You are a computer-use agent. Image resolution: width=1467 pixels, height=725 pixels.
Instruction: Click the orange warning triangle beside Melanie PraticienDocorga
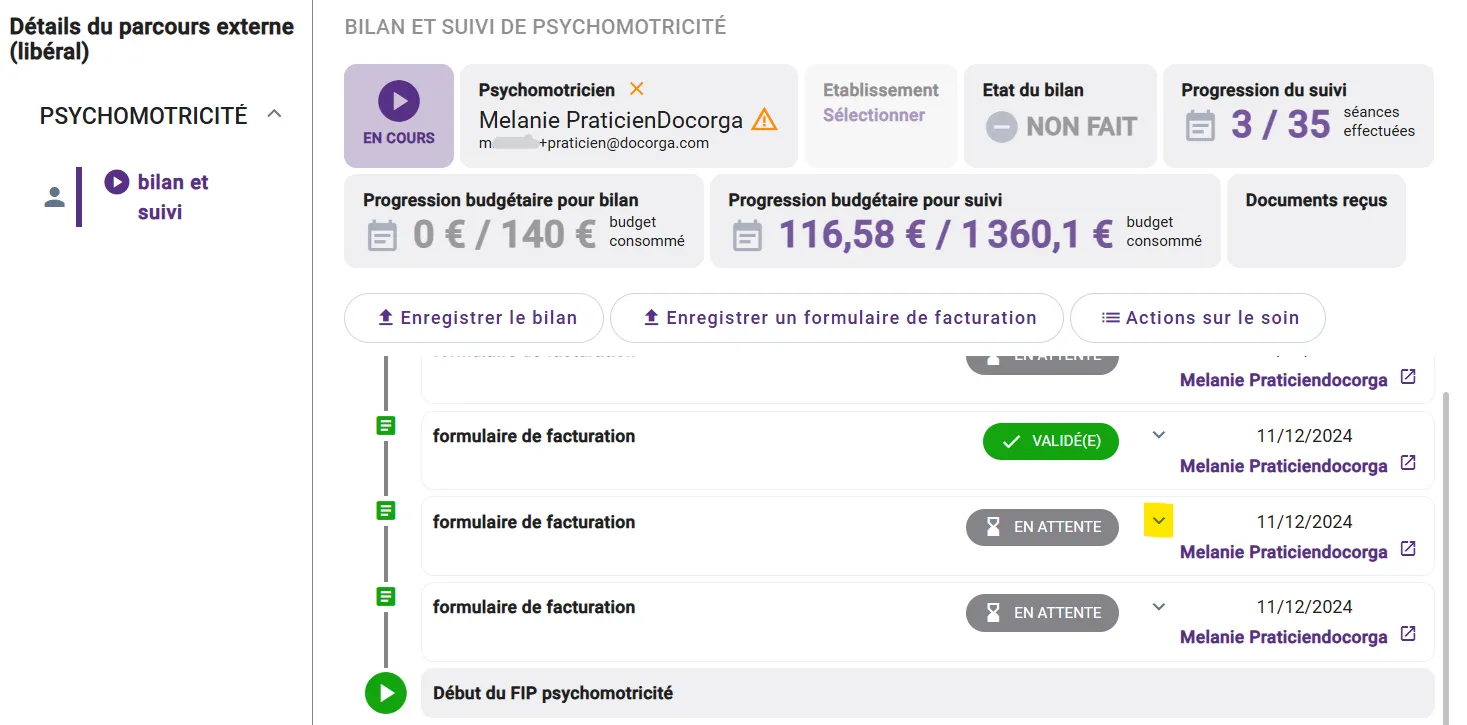[764, 120]
